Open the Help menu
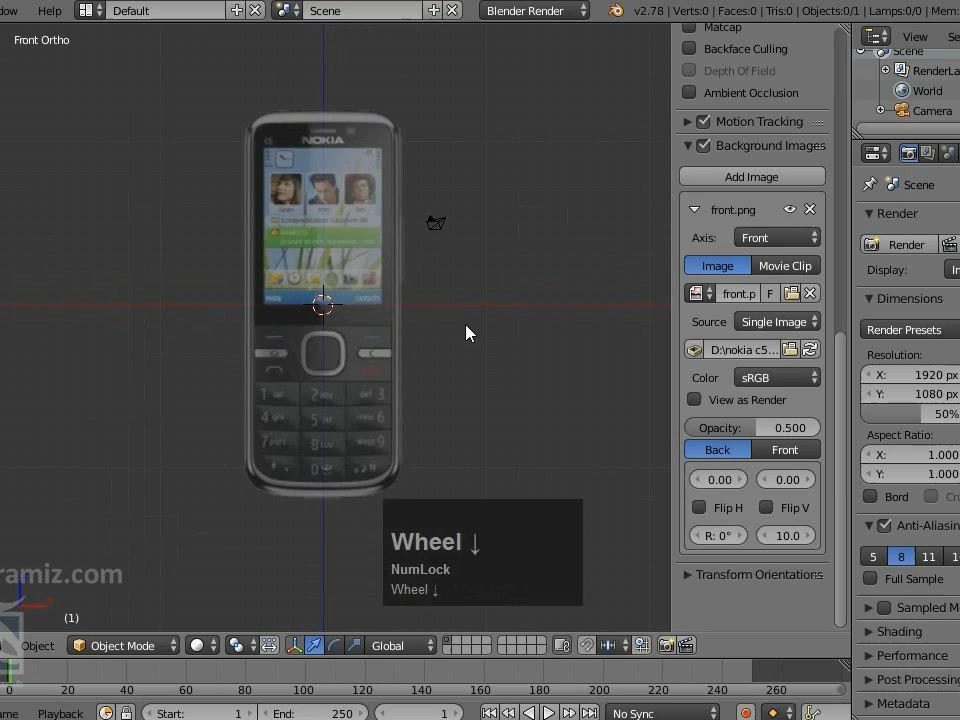 pyautogui.click(x=50, y=10)
